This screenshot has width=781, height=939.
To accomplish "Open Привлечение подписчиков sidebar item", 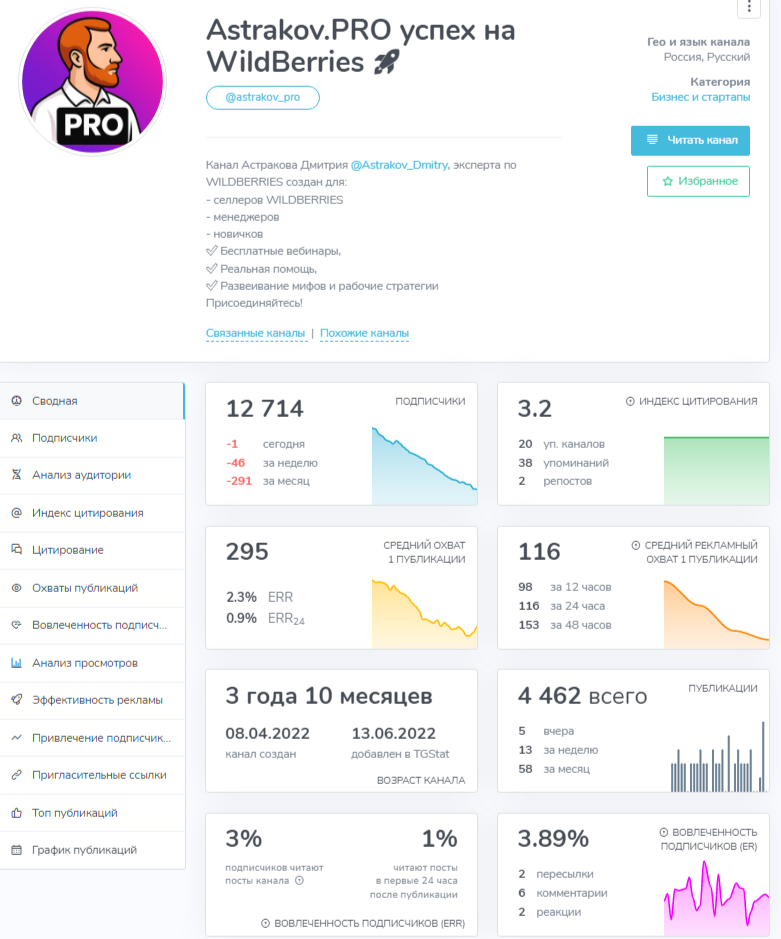I will 92,737.
